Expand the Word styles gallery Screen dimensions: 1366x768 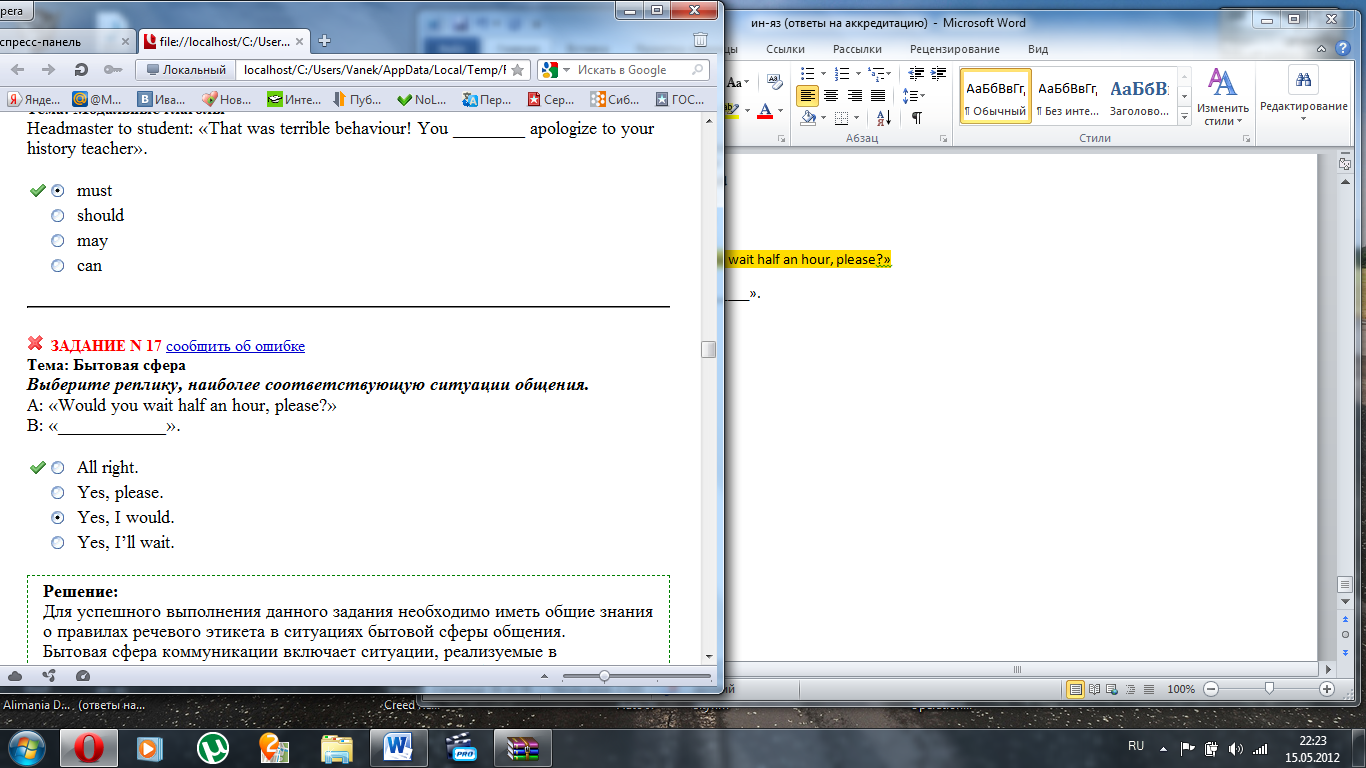(x=1185, y=117)
